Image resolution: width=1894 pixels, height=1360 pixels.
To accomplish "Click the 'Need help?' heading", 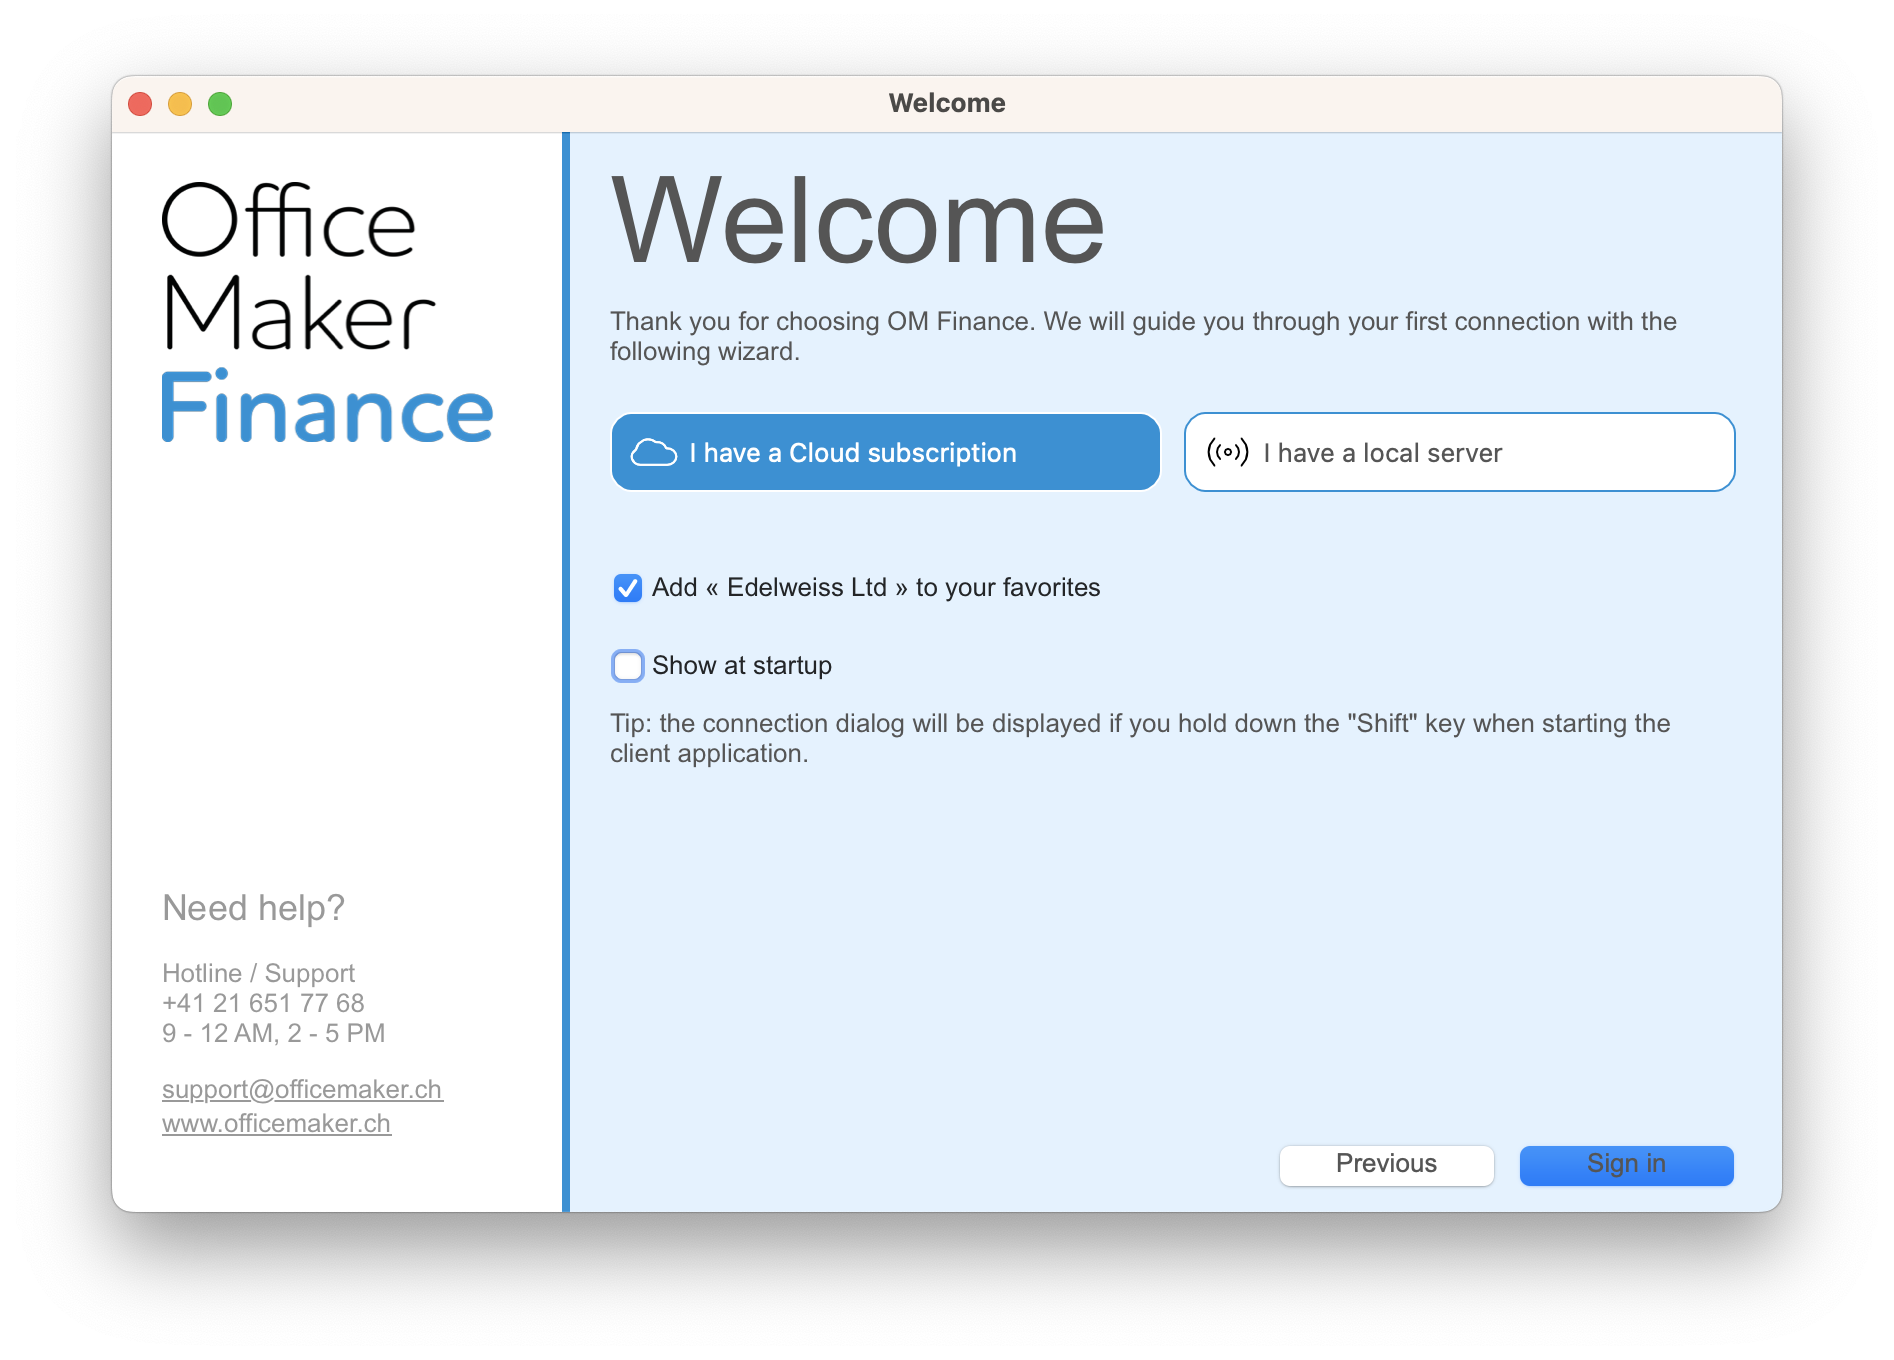I will tap(253, 908).
